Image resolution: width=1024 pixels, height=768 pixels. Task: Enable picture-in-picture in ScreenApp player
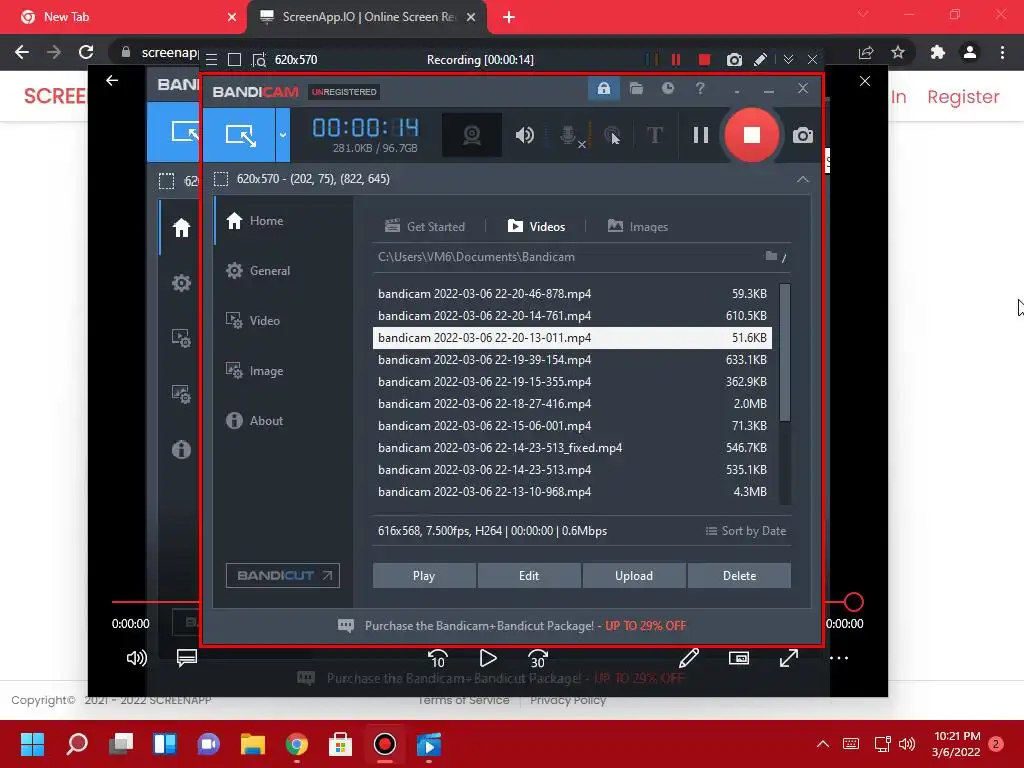739,658
